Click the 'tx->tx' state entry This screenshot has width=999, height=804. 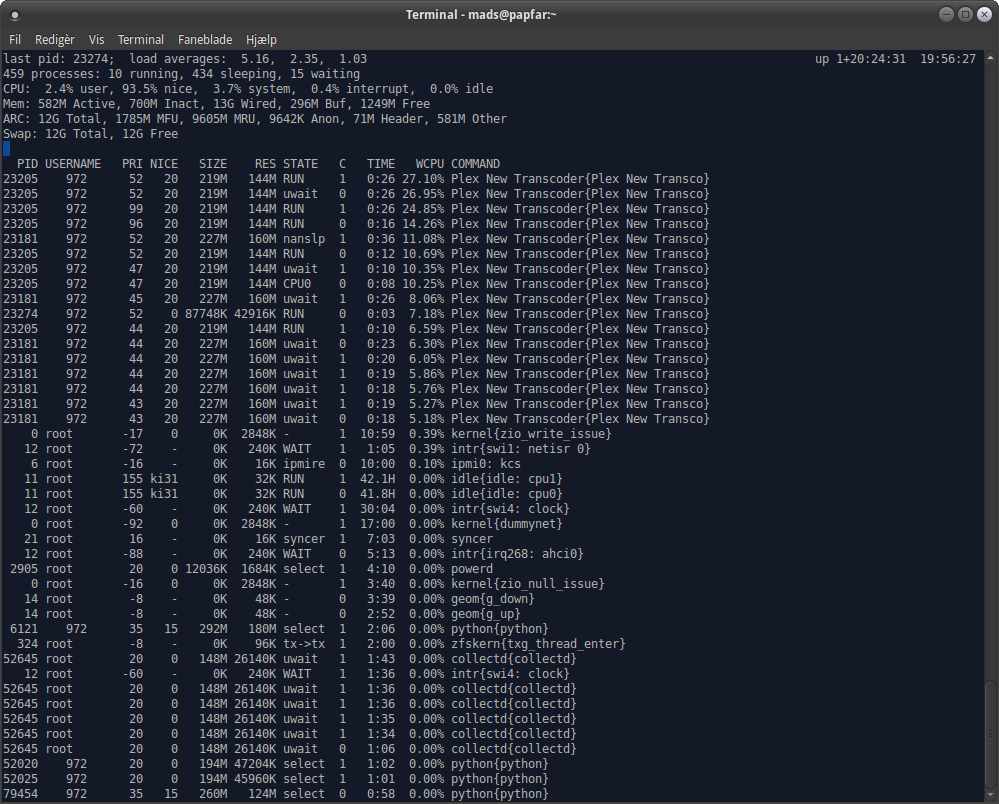click(304, 644)
